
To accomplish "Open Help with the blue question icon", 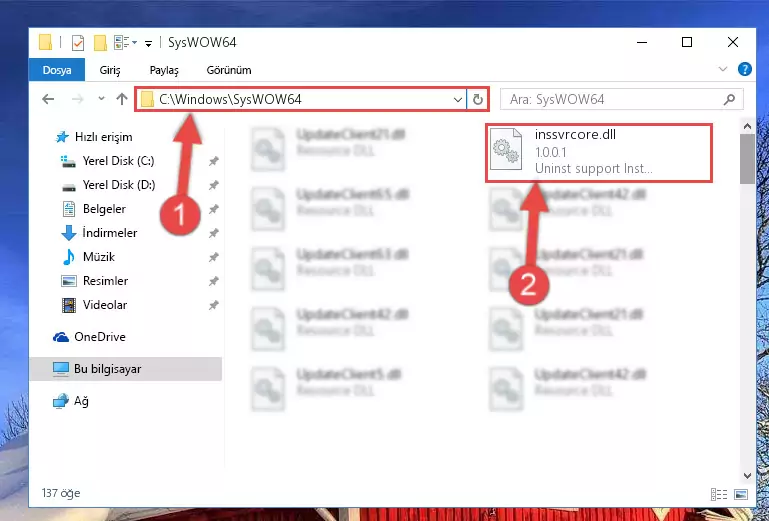I will pos(744,69).
